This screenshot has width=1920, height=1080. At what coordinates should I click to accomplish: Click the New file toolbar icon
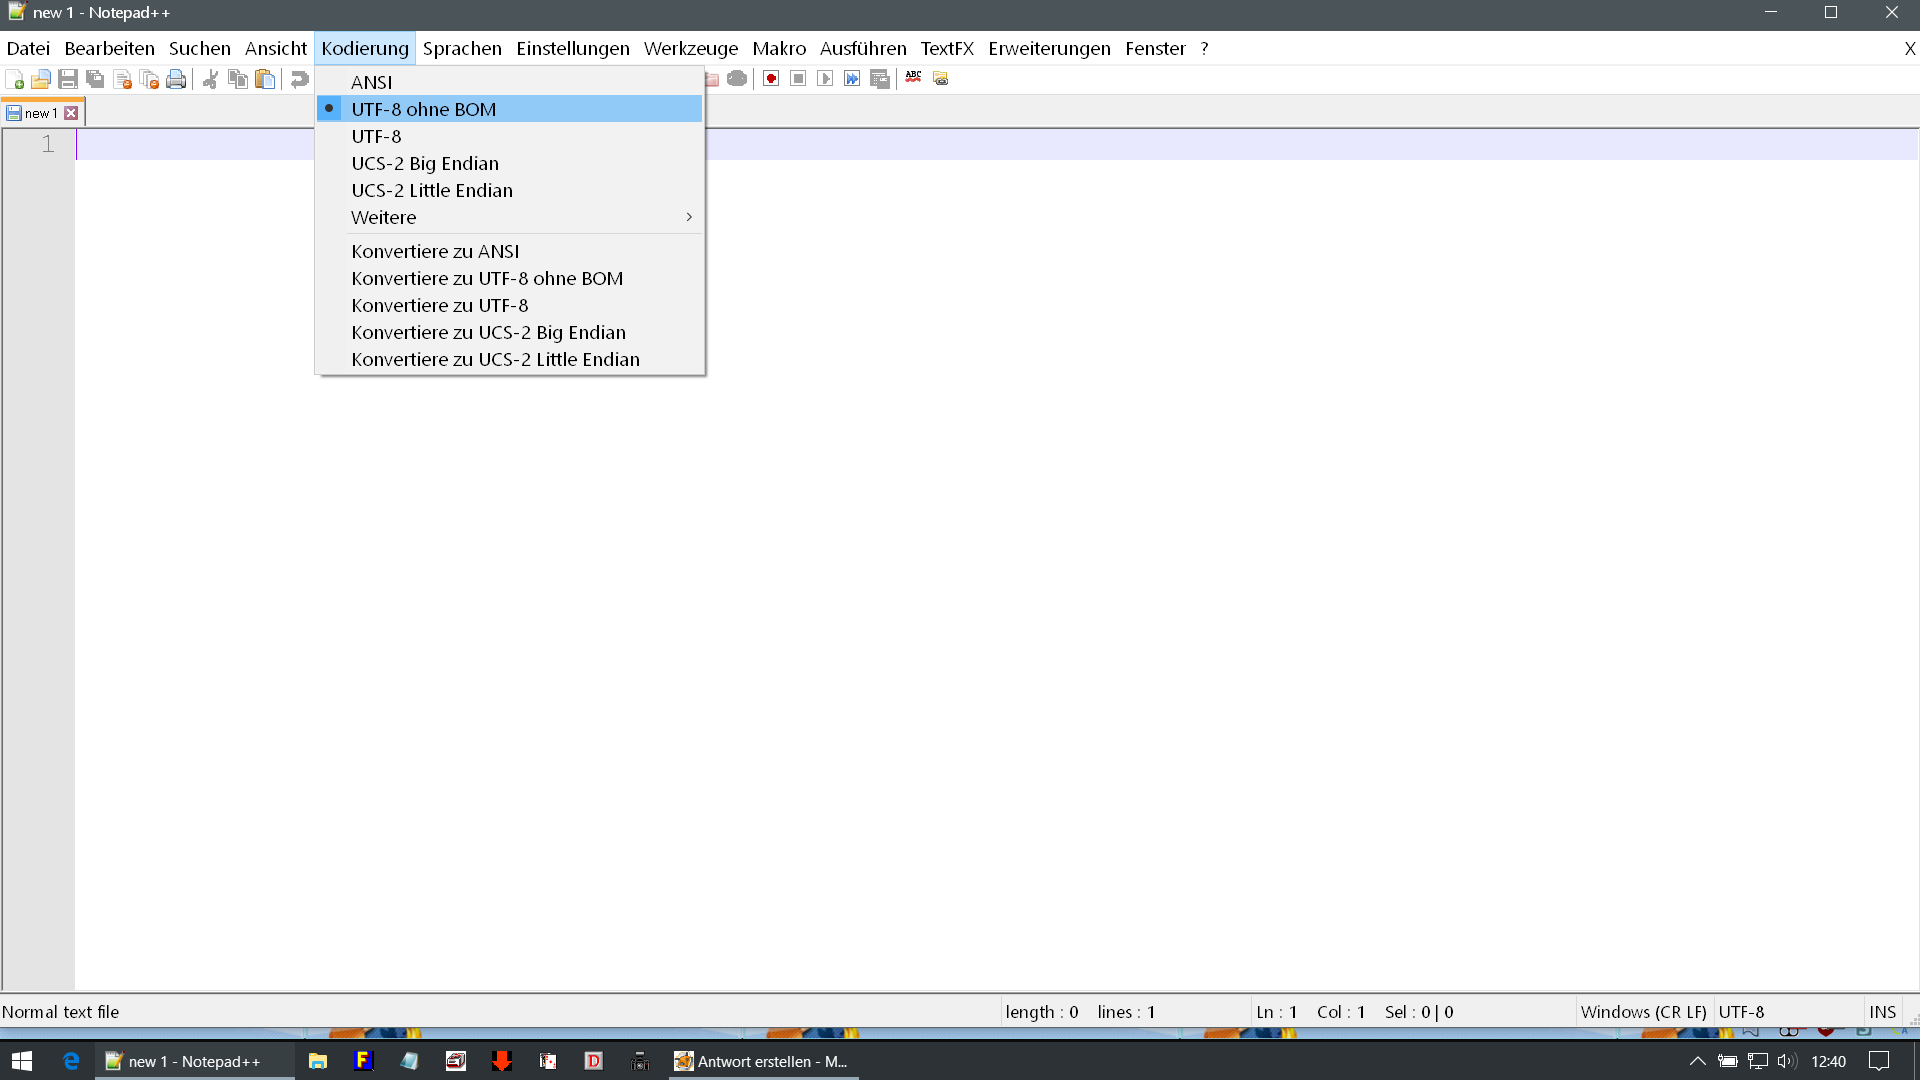point(15,79)
